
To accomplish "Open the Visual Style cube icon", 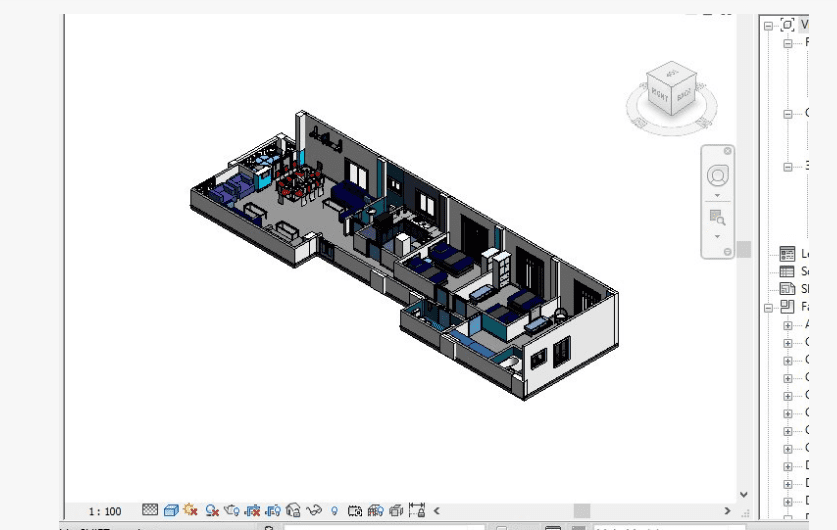I will 171,511.
